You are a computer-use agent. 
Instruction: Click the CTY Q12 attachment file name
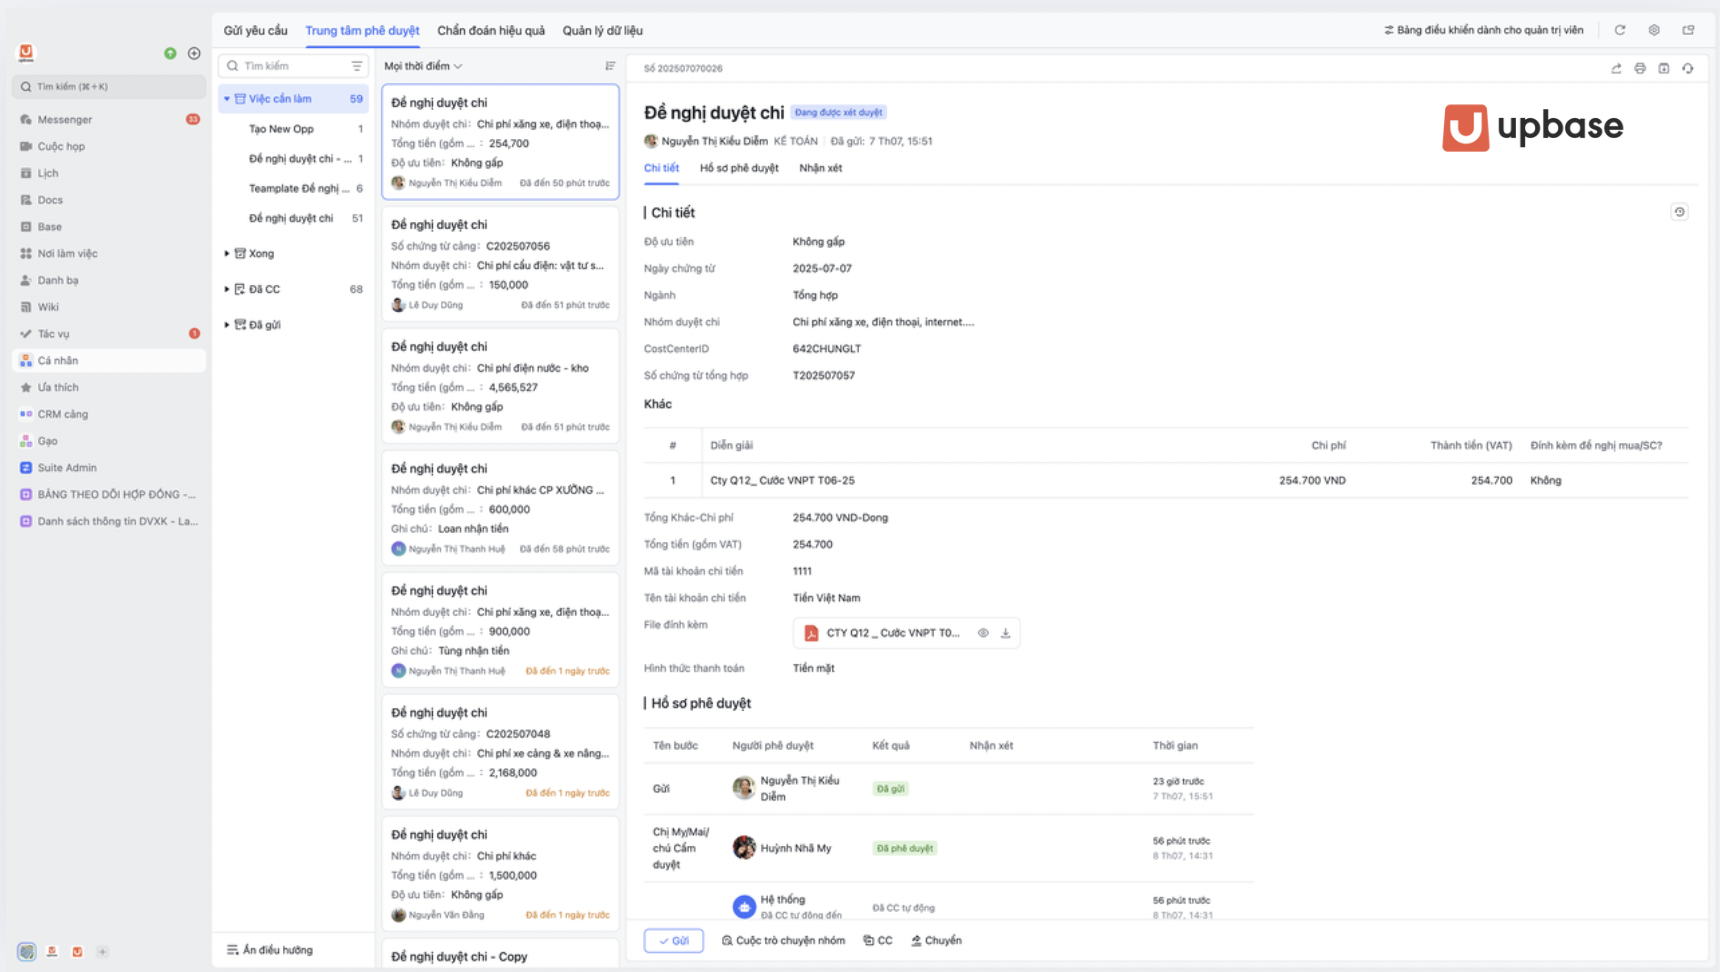point(892,633)
